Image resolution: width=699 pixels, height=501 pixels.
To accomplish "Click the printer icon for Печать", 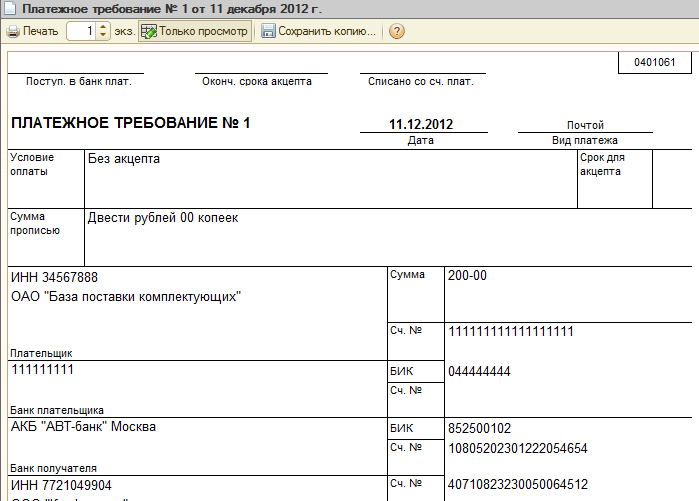I will coord(13,31).
